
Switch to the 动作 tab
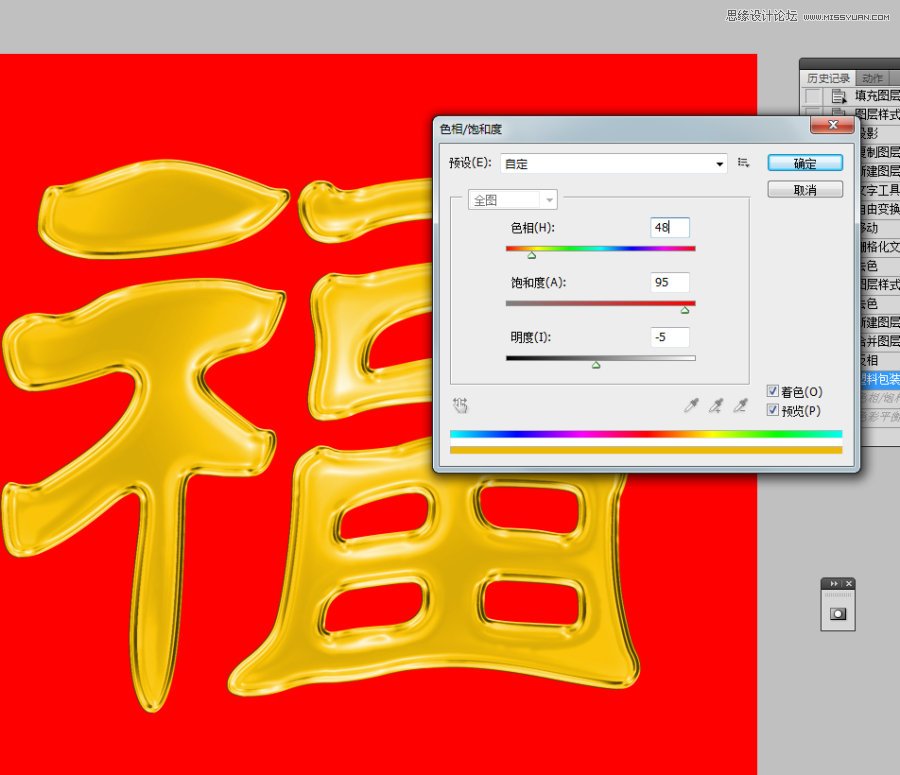872,77
